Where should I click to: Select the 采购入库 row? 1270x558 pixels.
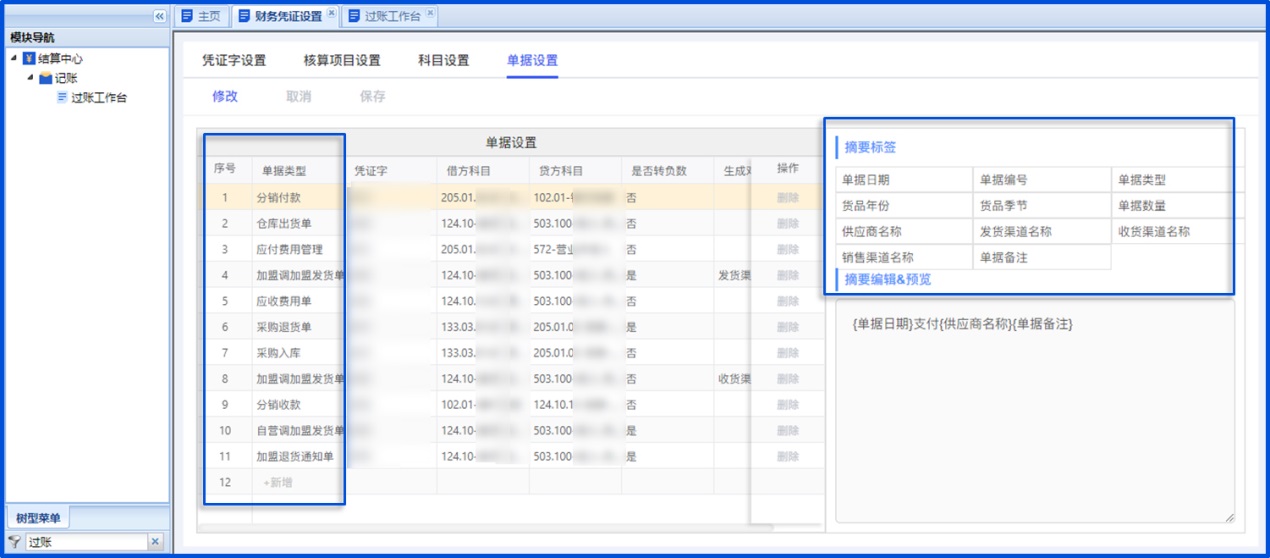coord(510,353)
